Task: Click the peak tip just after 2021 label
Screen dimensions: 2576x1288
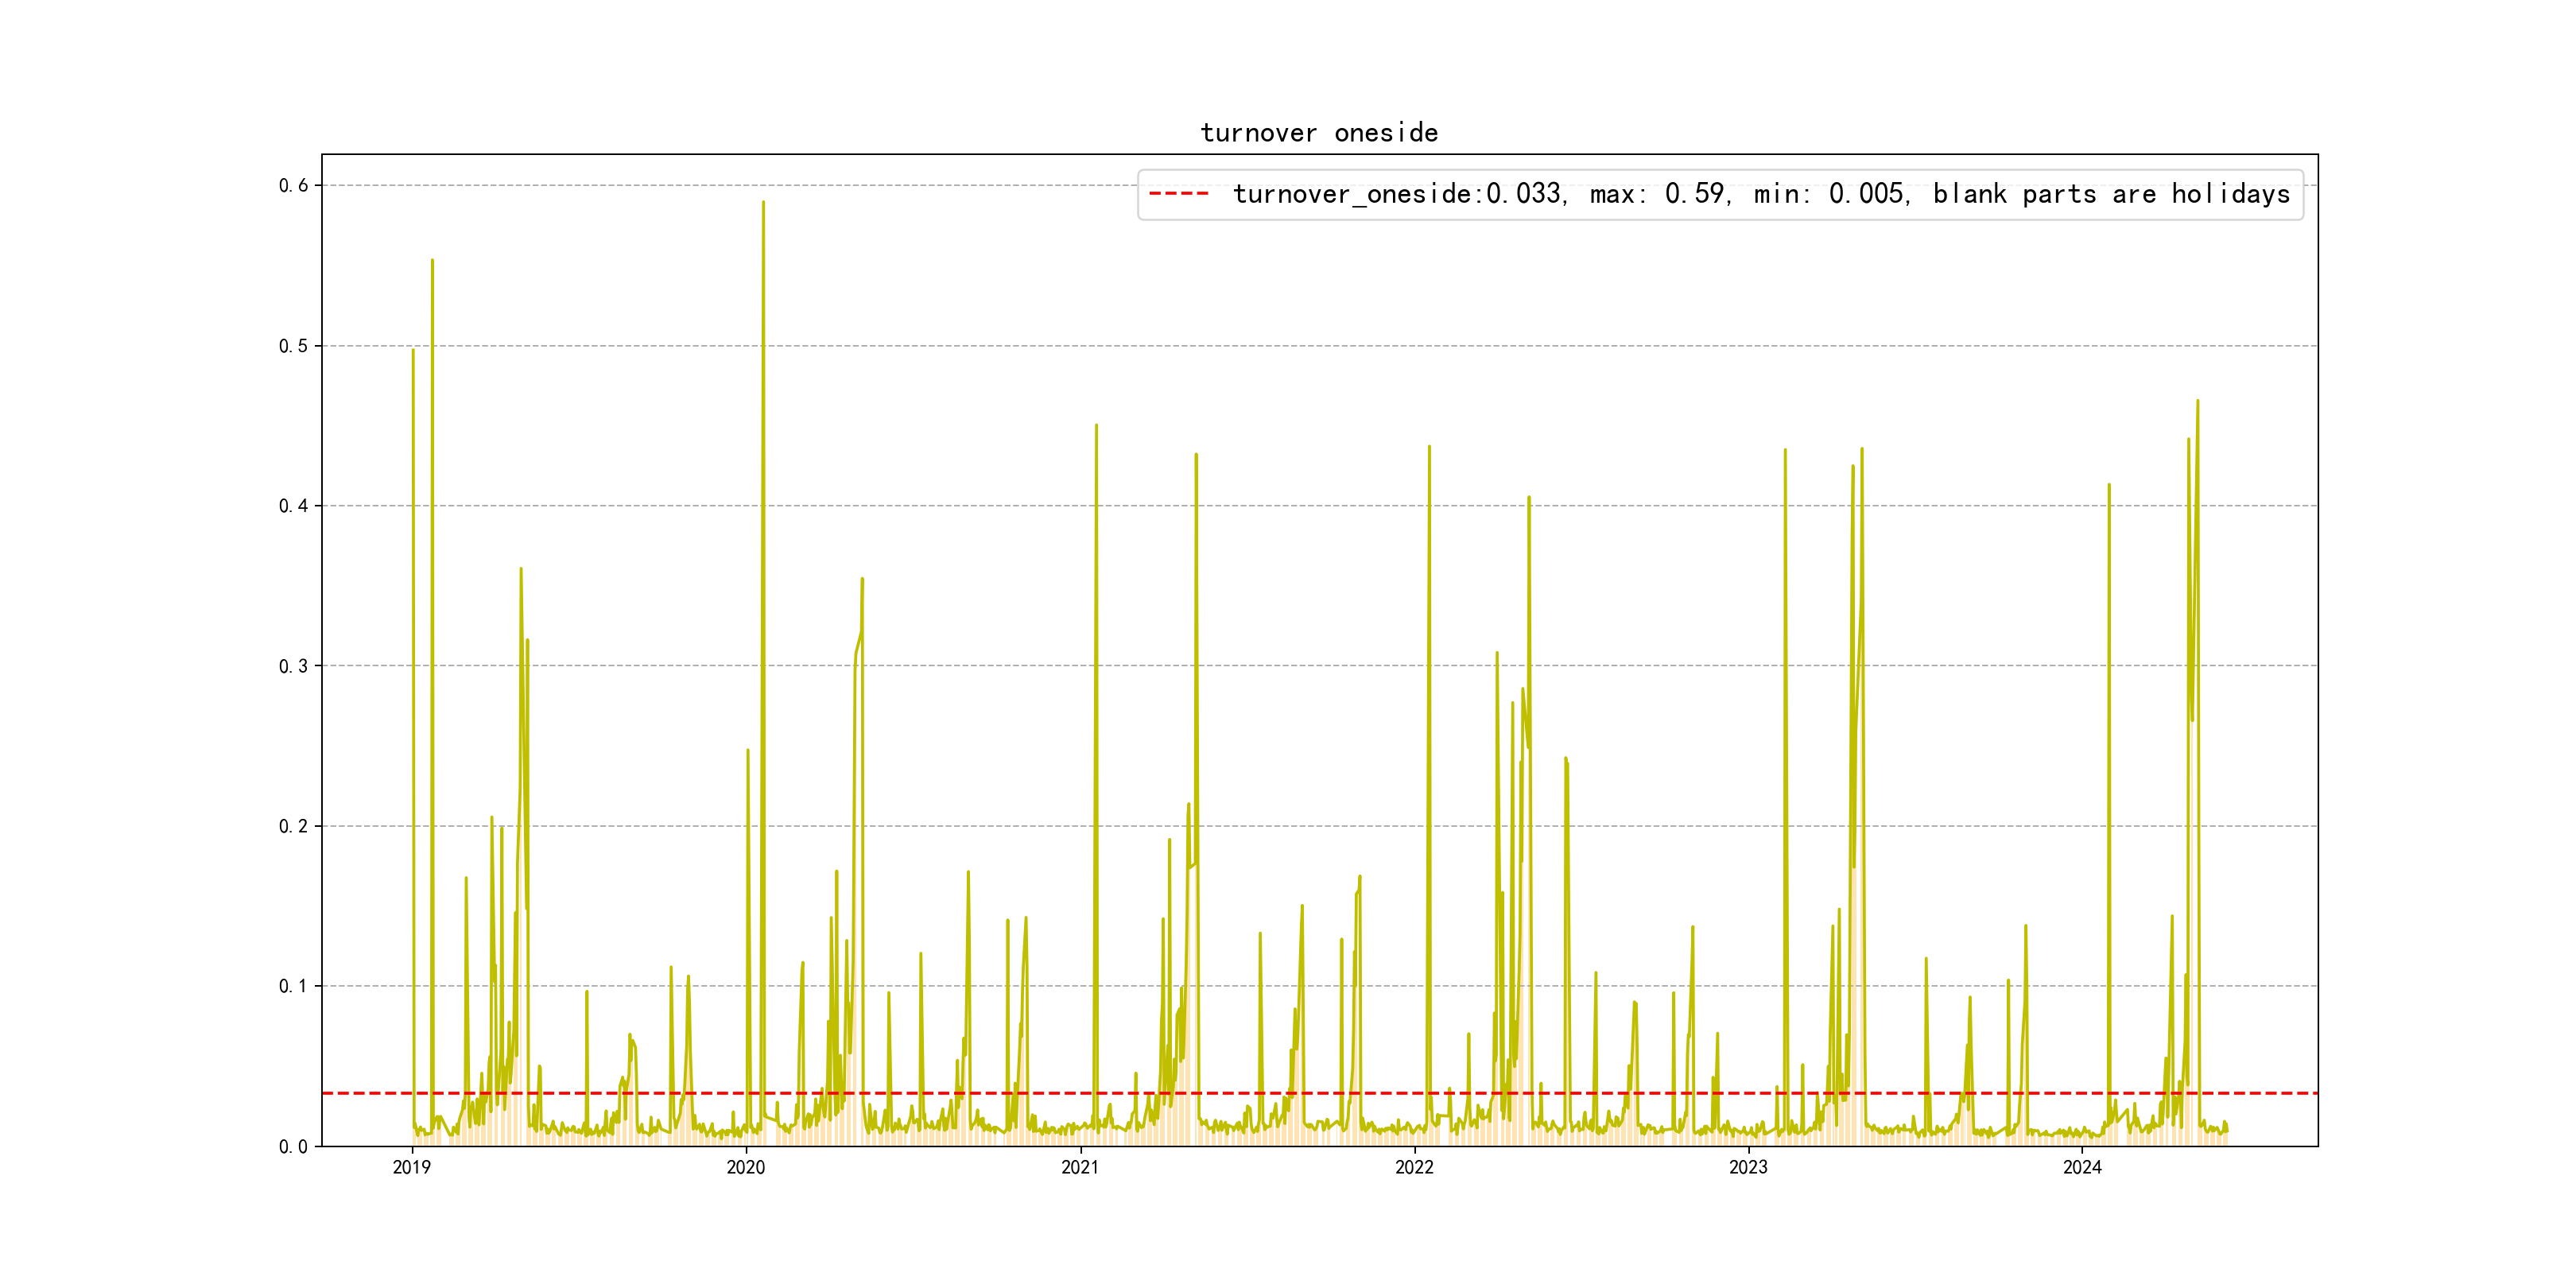Action: [x=1096, y=426]
